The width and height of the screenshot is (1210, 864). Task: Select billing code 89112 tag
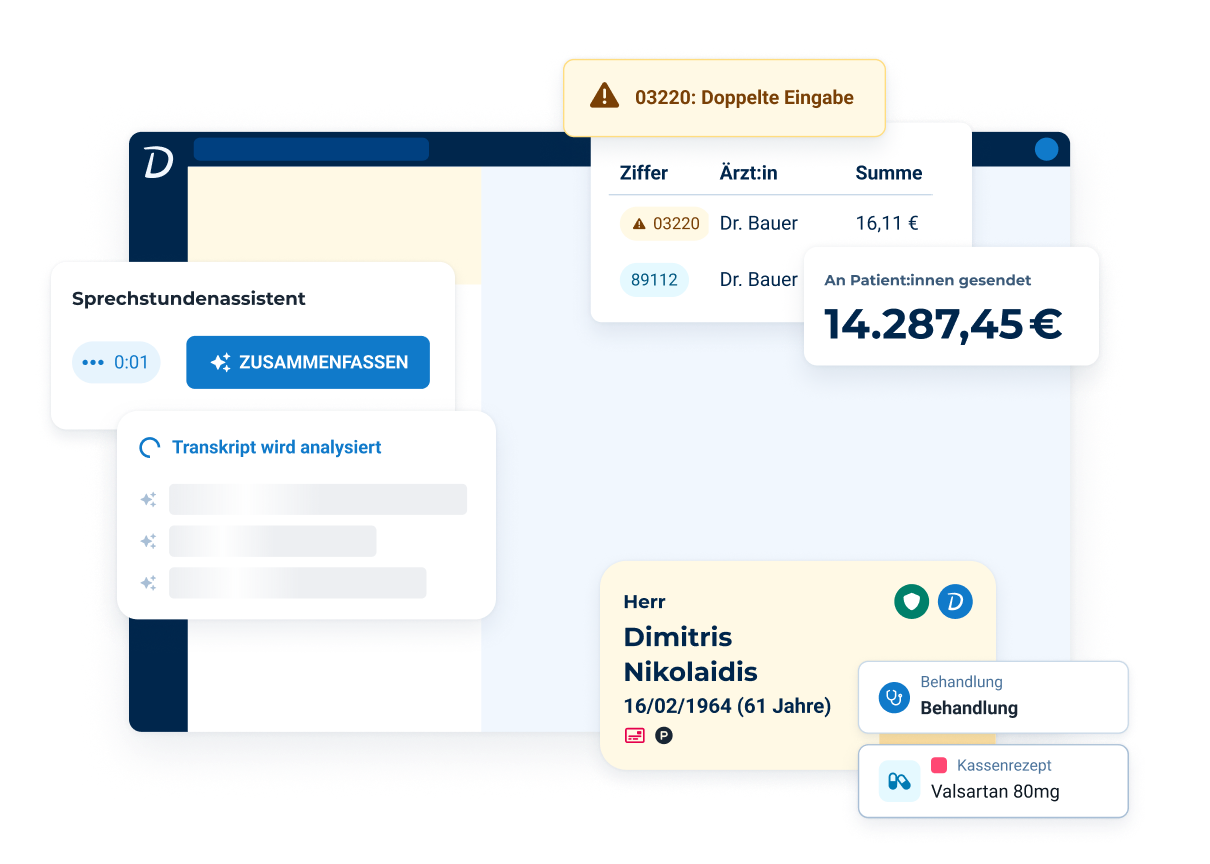[x=654, y=280]
